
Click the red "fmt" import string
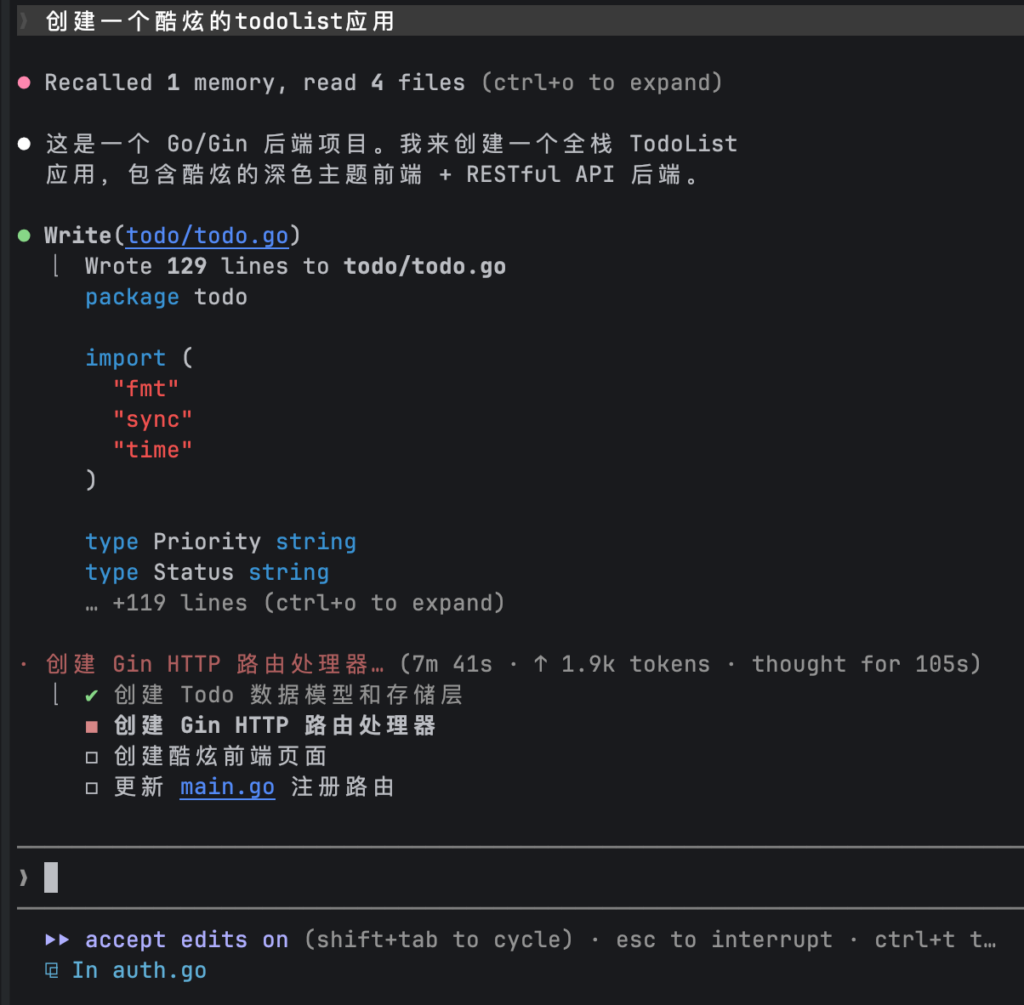point(146,389)
